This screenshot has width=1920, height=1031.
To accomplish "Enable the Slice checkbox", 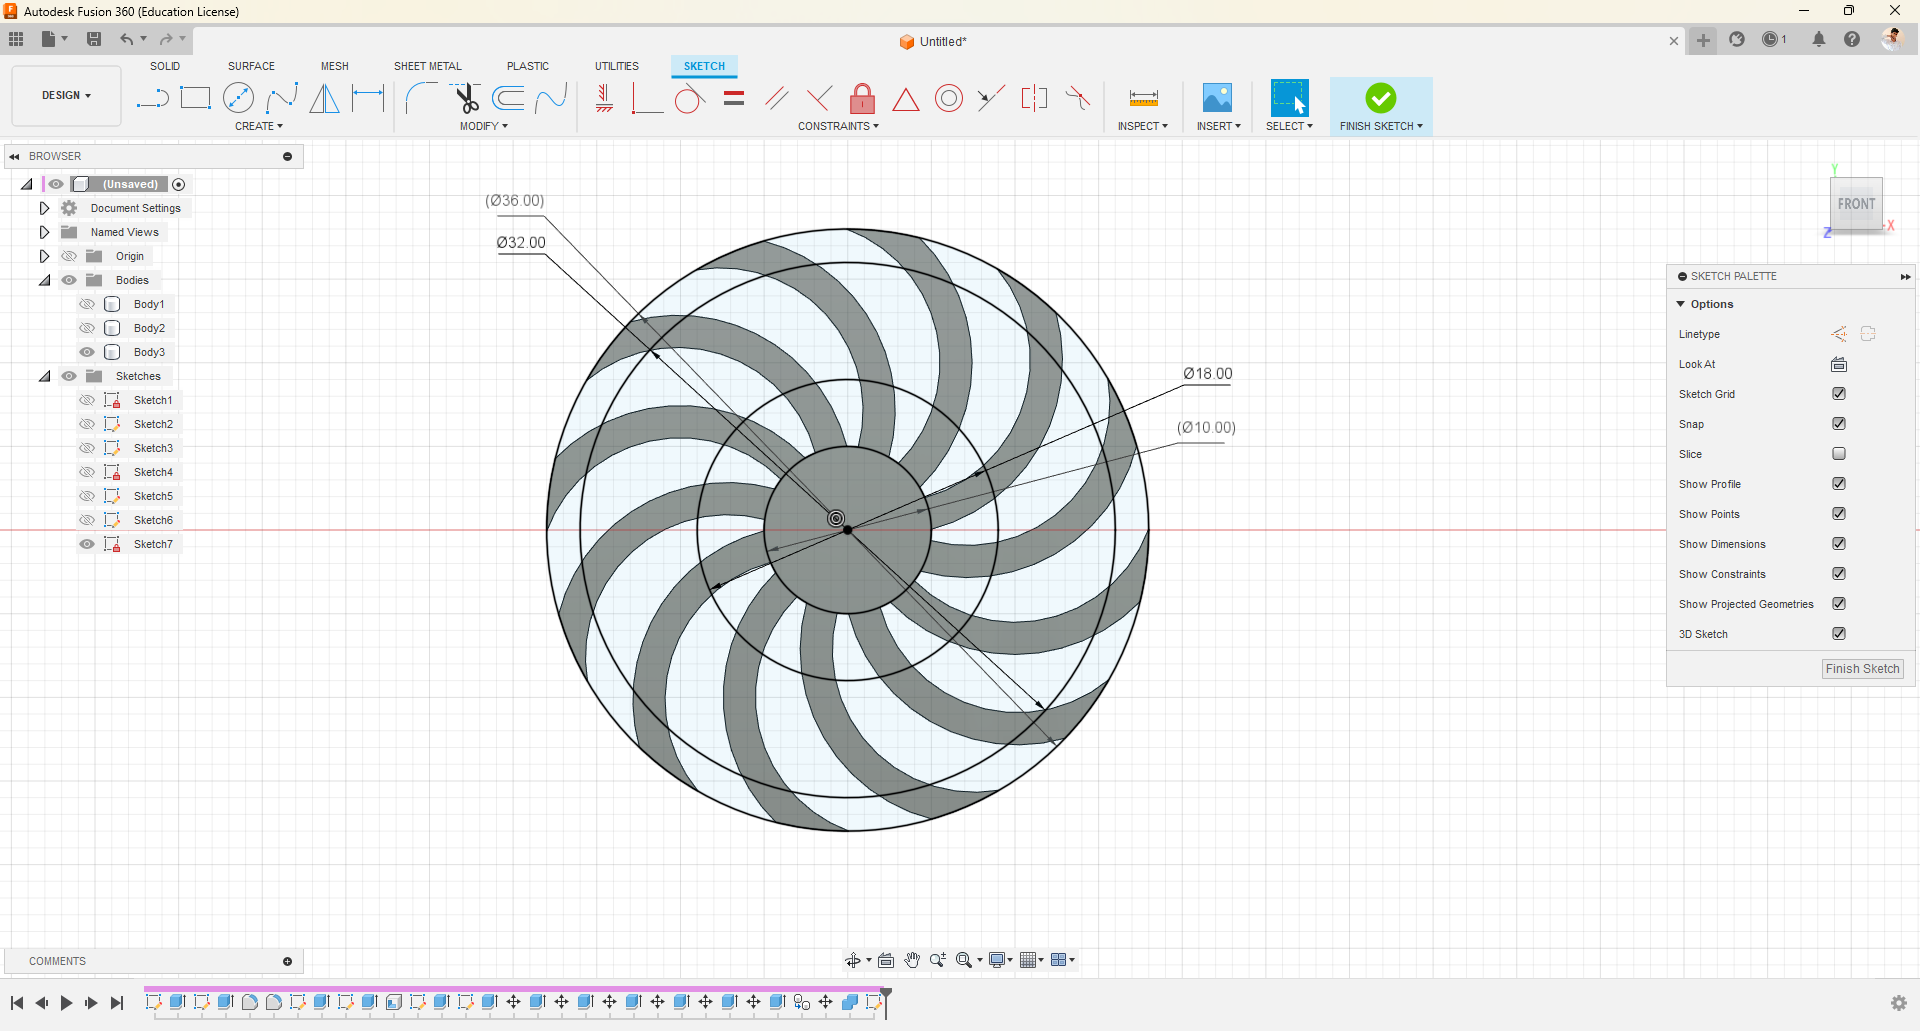I will point(1838,454).
